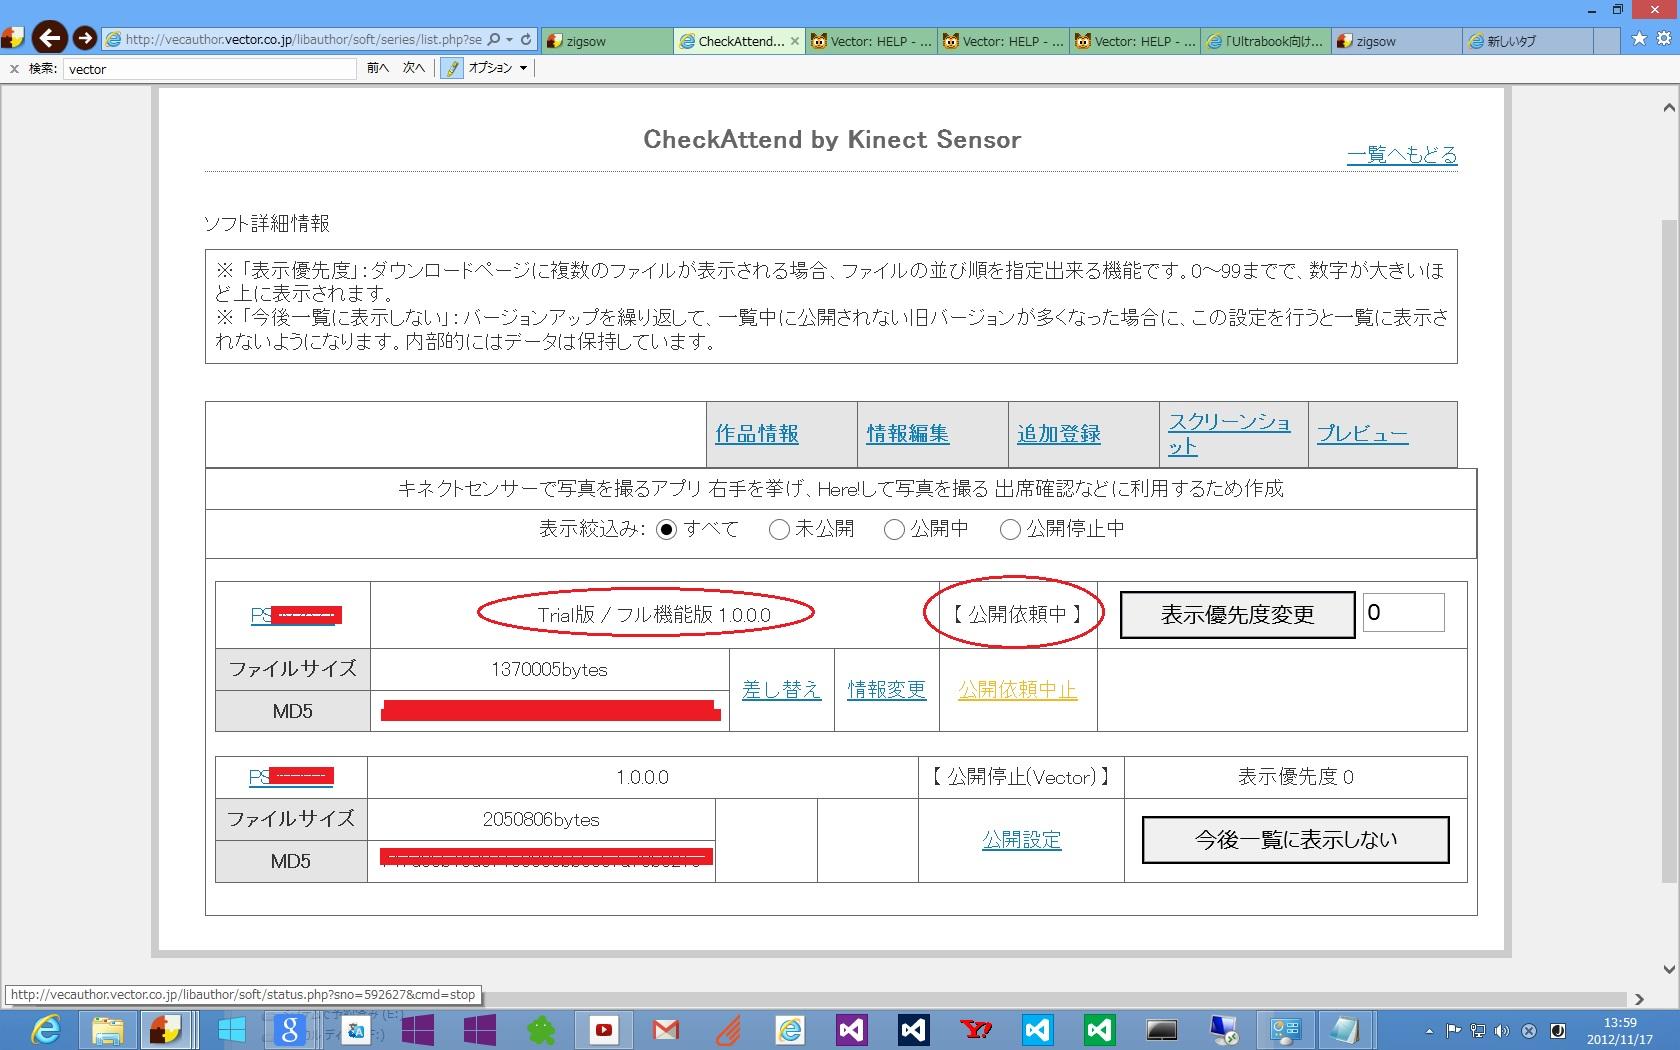Click the system tray volume speaker
Screen dimensions: 1680x1050
click(x=1503, y=1031)
